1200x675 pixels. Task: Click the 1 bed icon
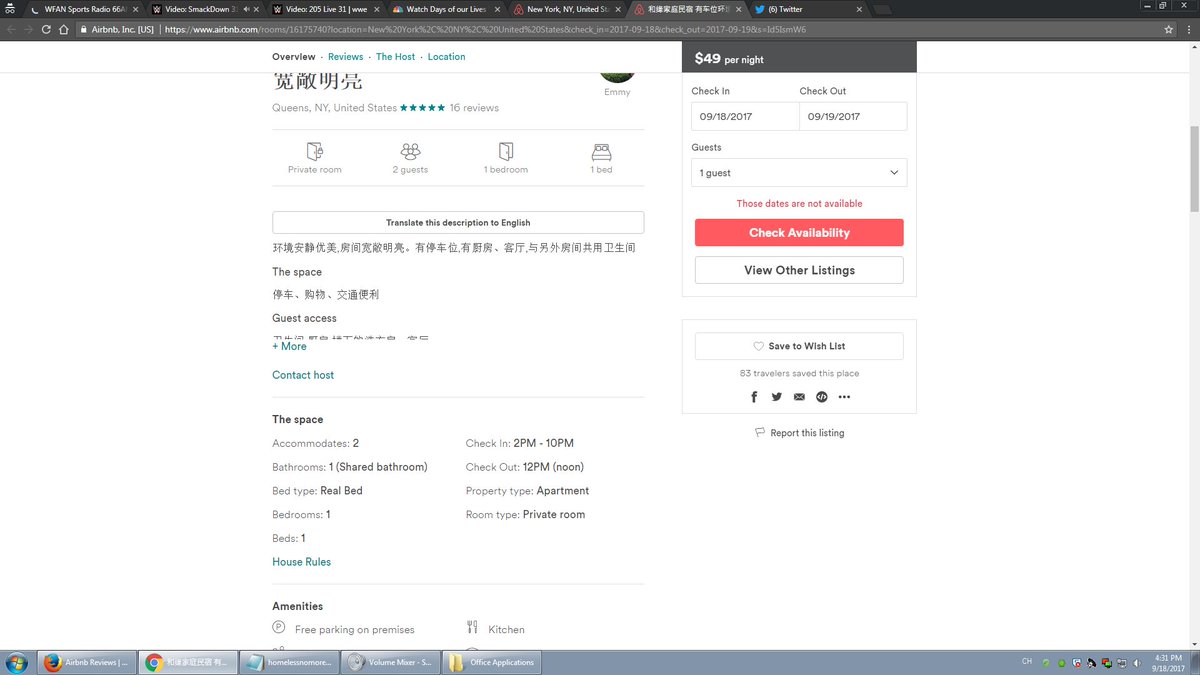[x=601, y=152]
